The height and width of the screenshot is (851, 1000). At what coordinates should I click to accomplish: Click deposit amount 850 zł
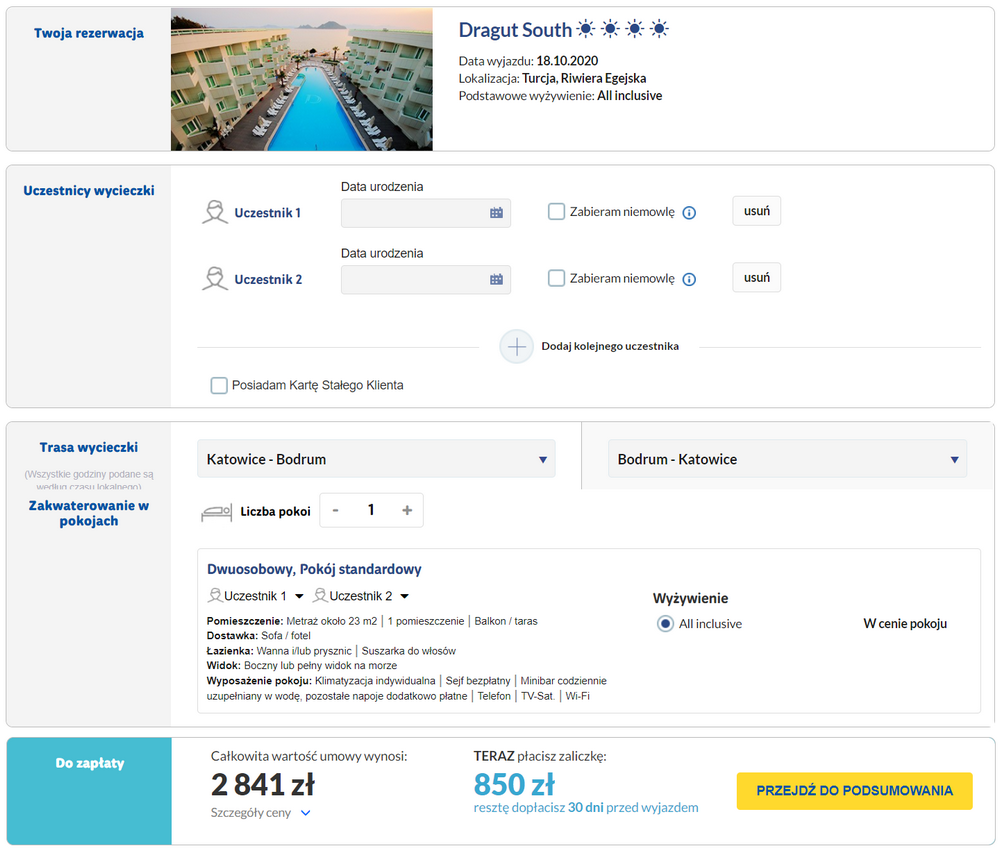click(514, 785)
